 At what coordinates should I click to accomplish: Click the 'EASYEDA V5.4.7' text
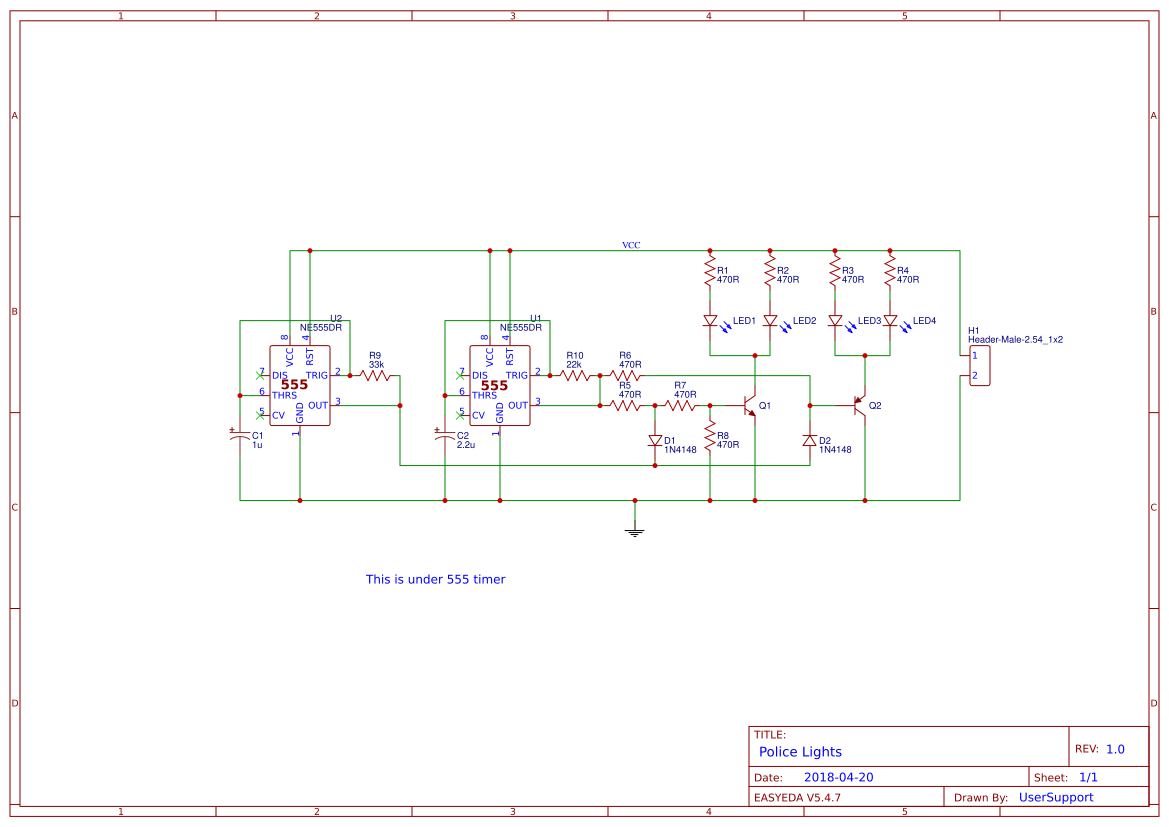[x=797, y=797]
